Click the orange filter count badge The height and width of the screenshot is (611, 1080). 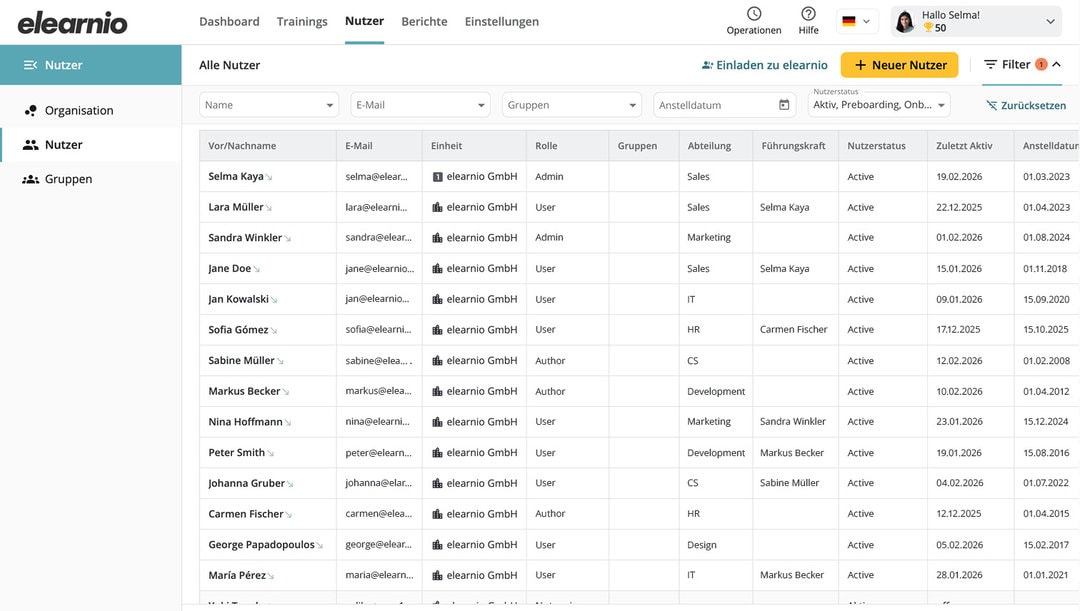coord(1041,64)
